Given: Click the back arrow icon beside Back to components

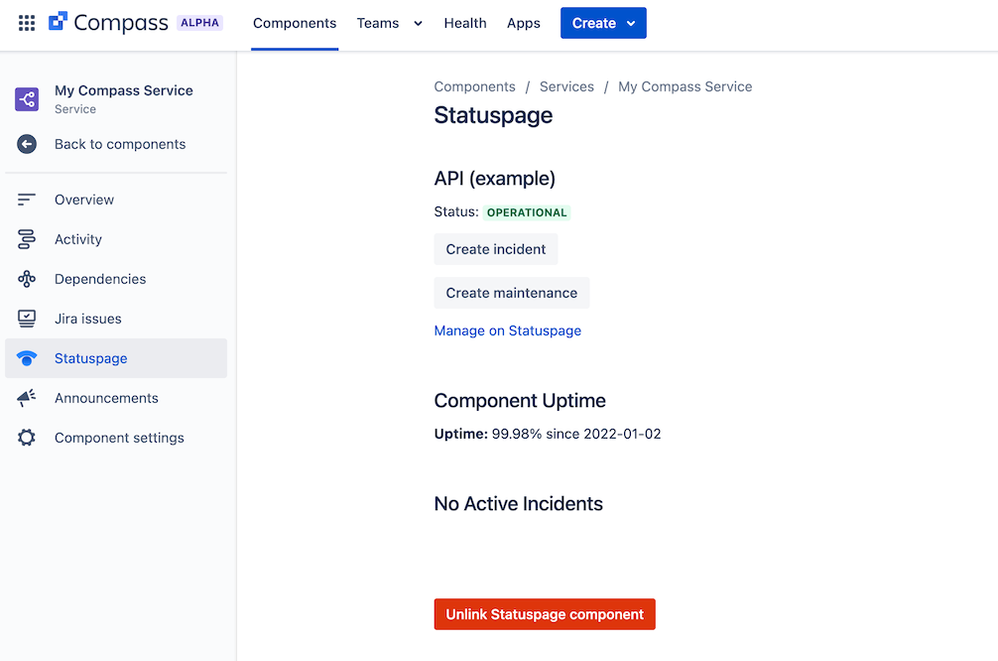Looking at the screenshot, I should tap(27, 144).
